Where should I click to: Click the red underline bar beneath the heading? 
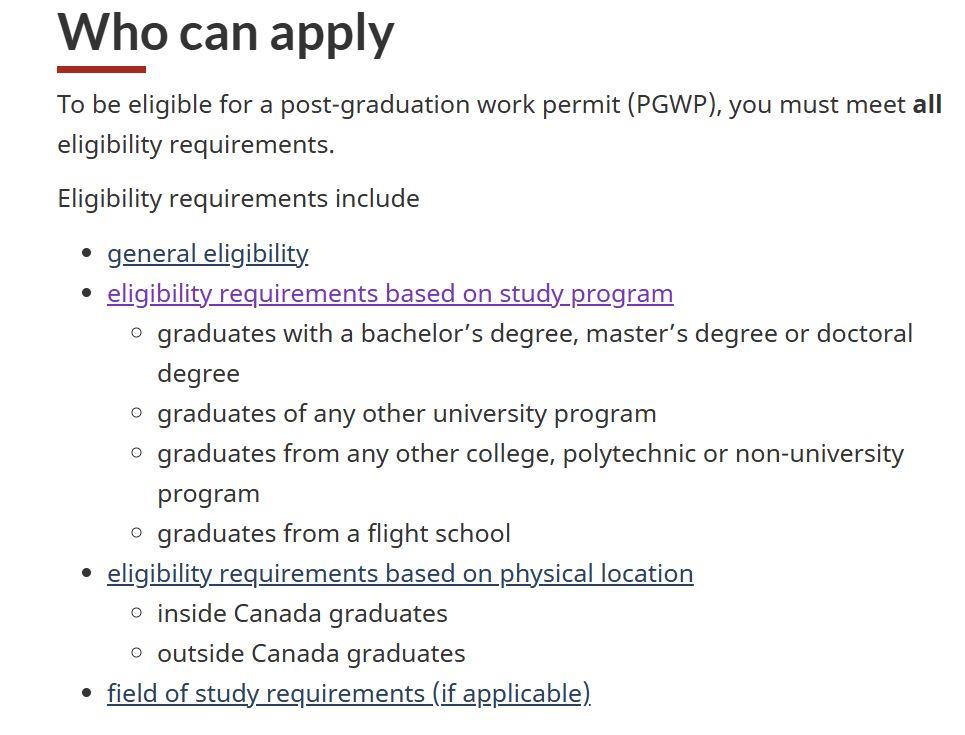click(x=101, y=70)
